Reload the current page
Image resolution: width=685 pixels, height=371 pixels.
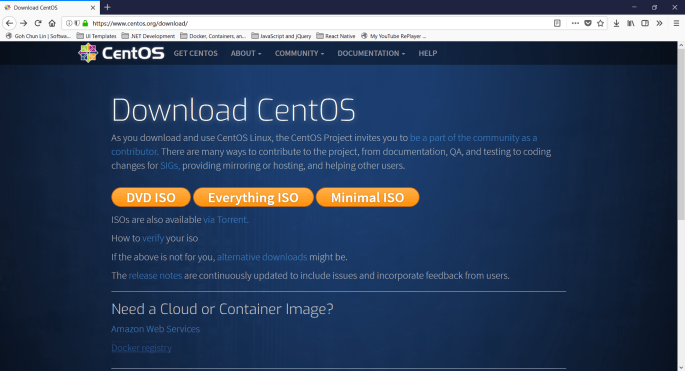click(38, 23)
